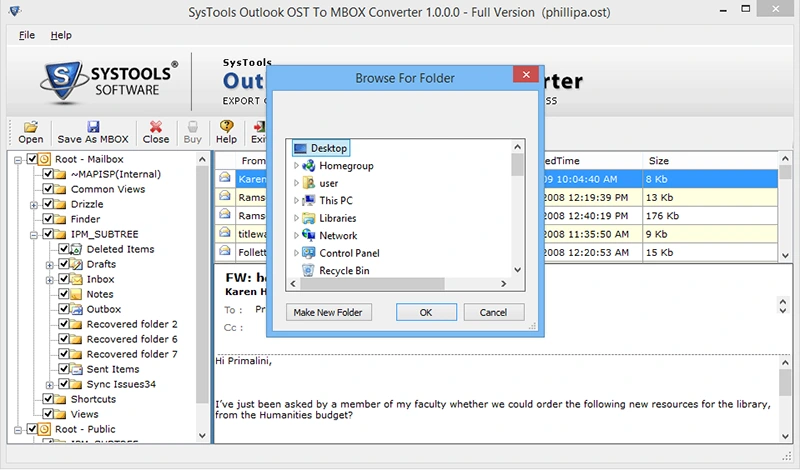
Task: Collapse the Root - Mailbox tree node
Action: point(18,160)
